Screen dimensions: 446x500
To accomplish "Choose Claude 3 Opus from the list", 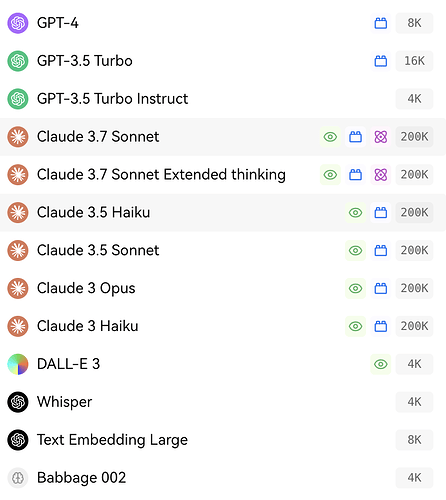I will coord(223,288).
